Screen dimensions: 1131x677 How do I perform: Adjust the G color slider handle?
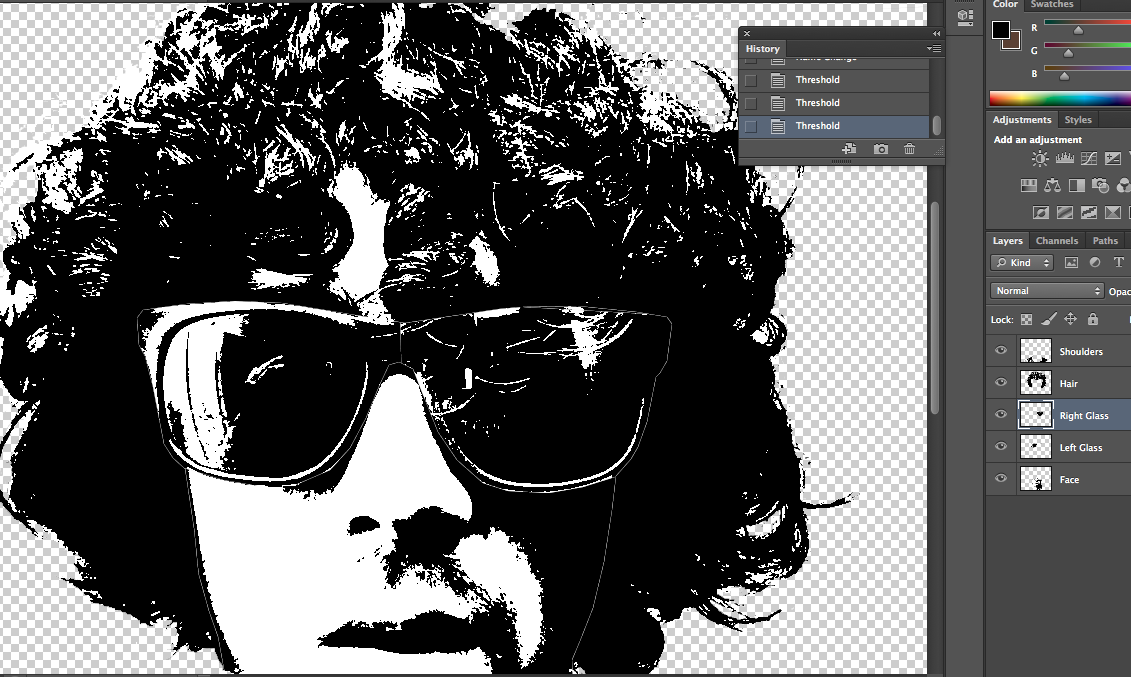point(1068,53)
